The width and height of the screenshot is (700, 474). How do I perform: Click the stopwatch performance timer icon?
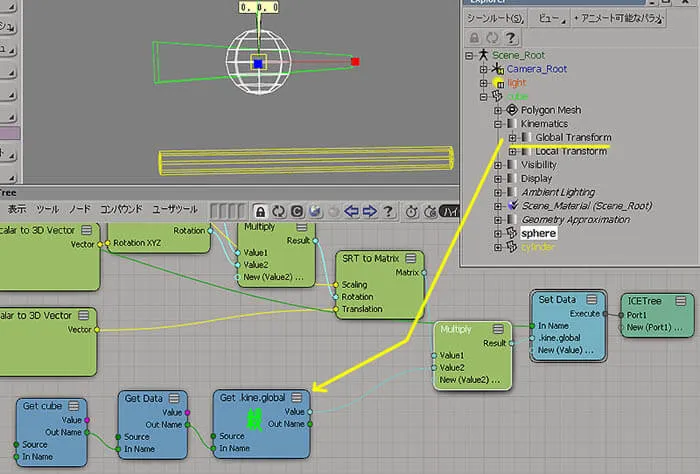point(411,212)
